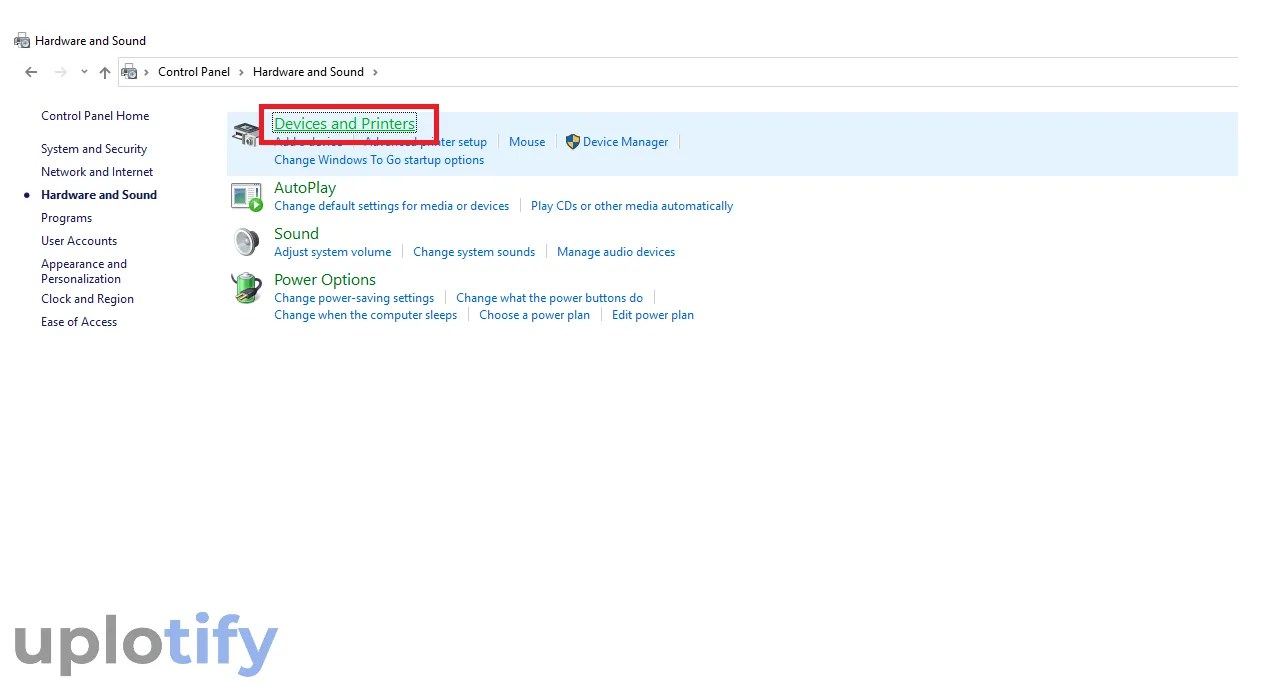Click the Sound speaker icon

246,242
